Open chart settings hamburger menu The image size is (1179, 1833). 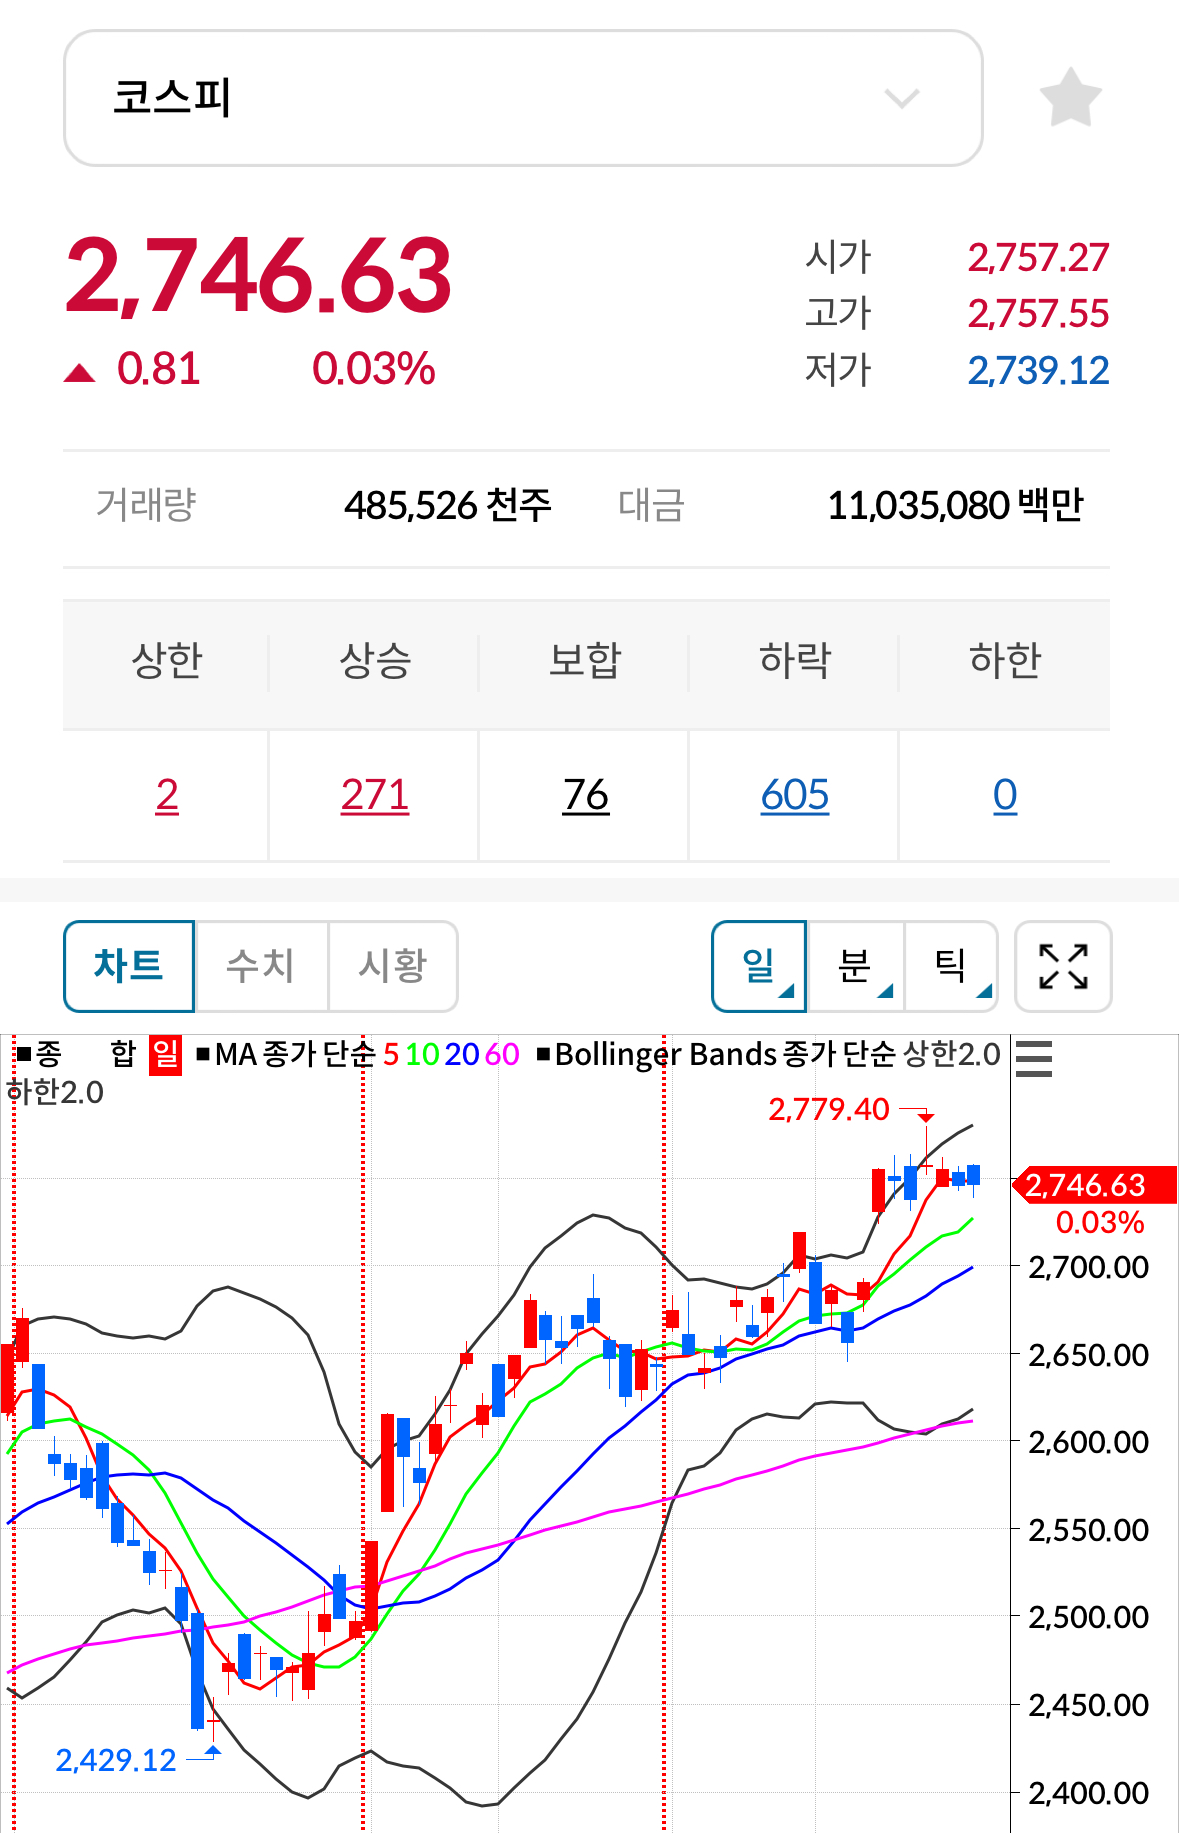pyautogui.click(x=1034, y=1058)
